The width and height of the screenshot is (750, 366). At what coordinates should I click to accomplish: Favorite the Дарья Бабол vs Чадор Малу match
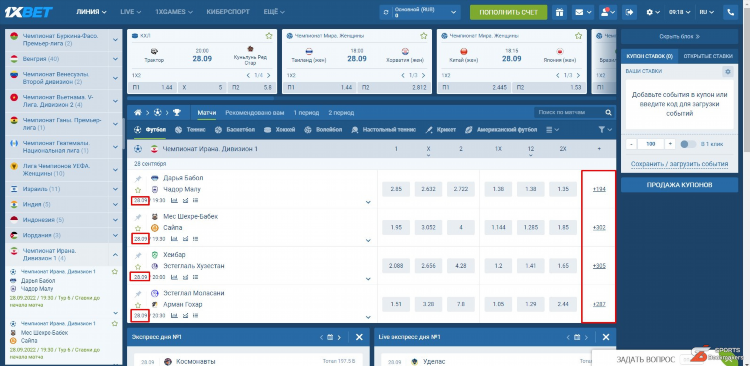click(x=138, y=190)
